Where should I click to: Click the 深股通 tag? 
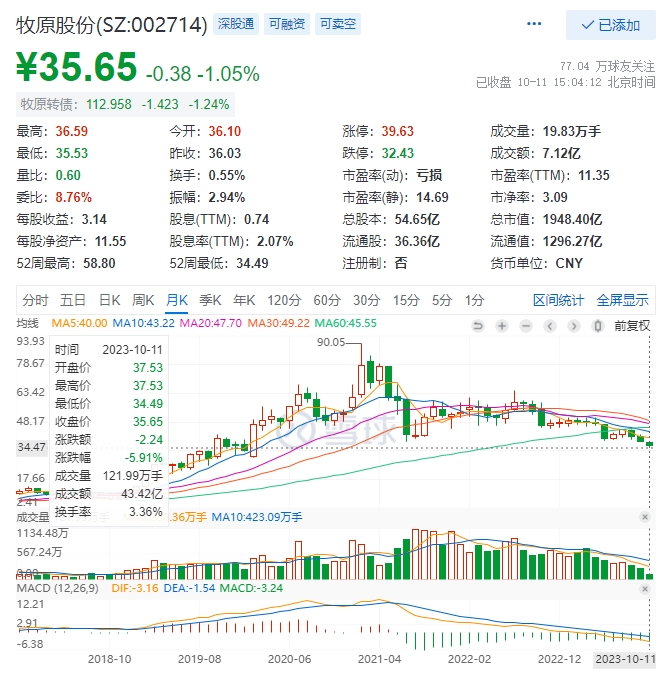[236, 24]
